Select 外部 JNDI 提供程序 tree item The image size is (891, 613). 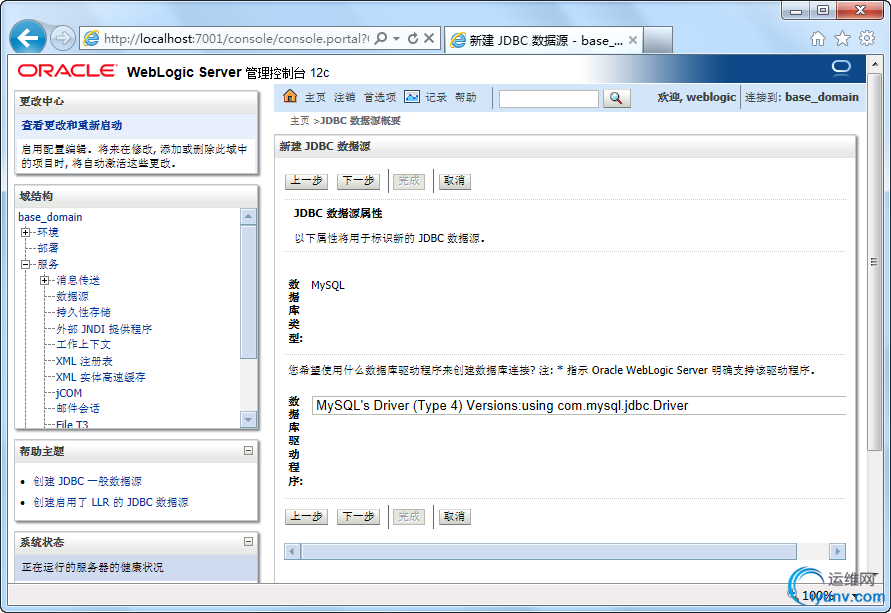(104, 329)
